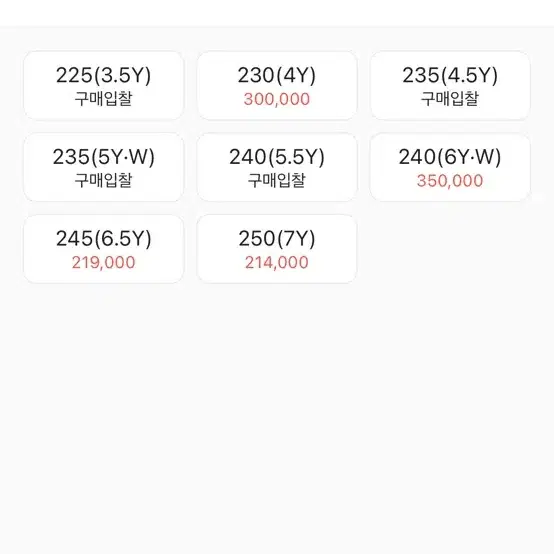Open the 4Y size listing
The width and height of the screenshot is (554, 554).
coord(277,86)
